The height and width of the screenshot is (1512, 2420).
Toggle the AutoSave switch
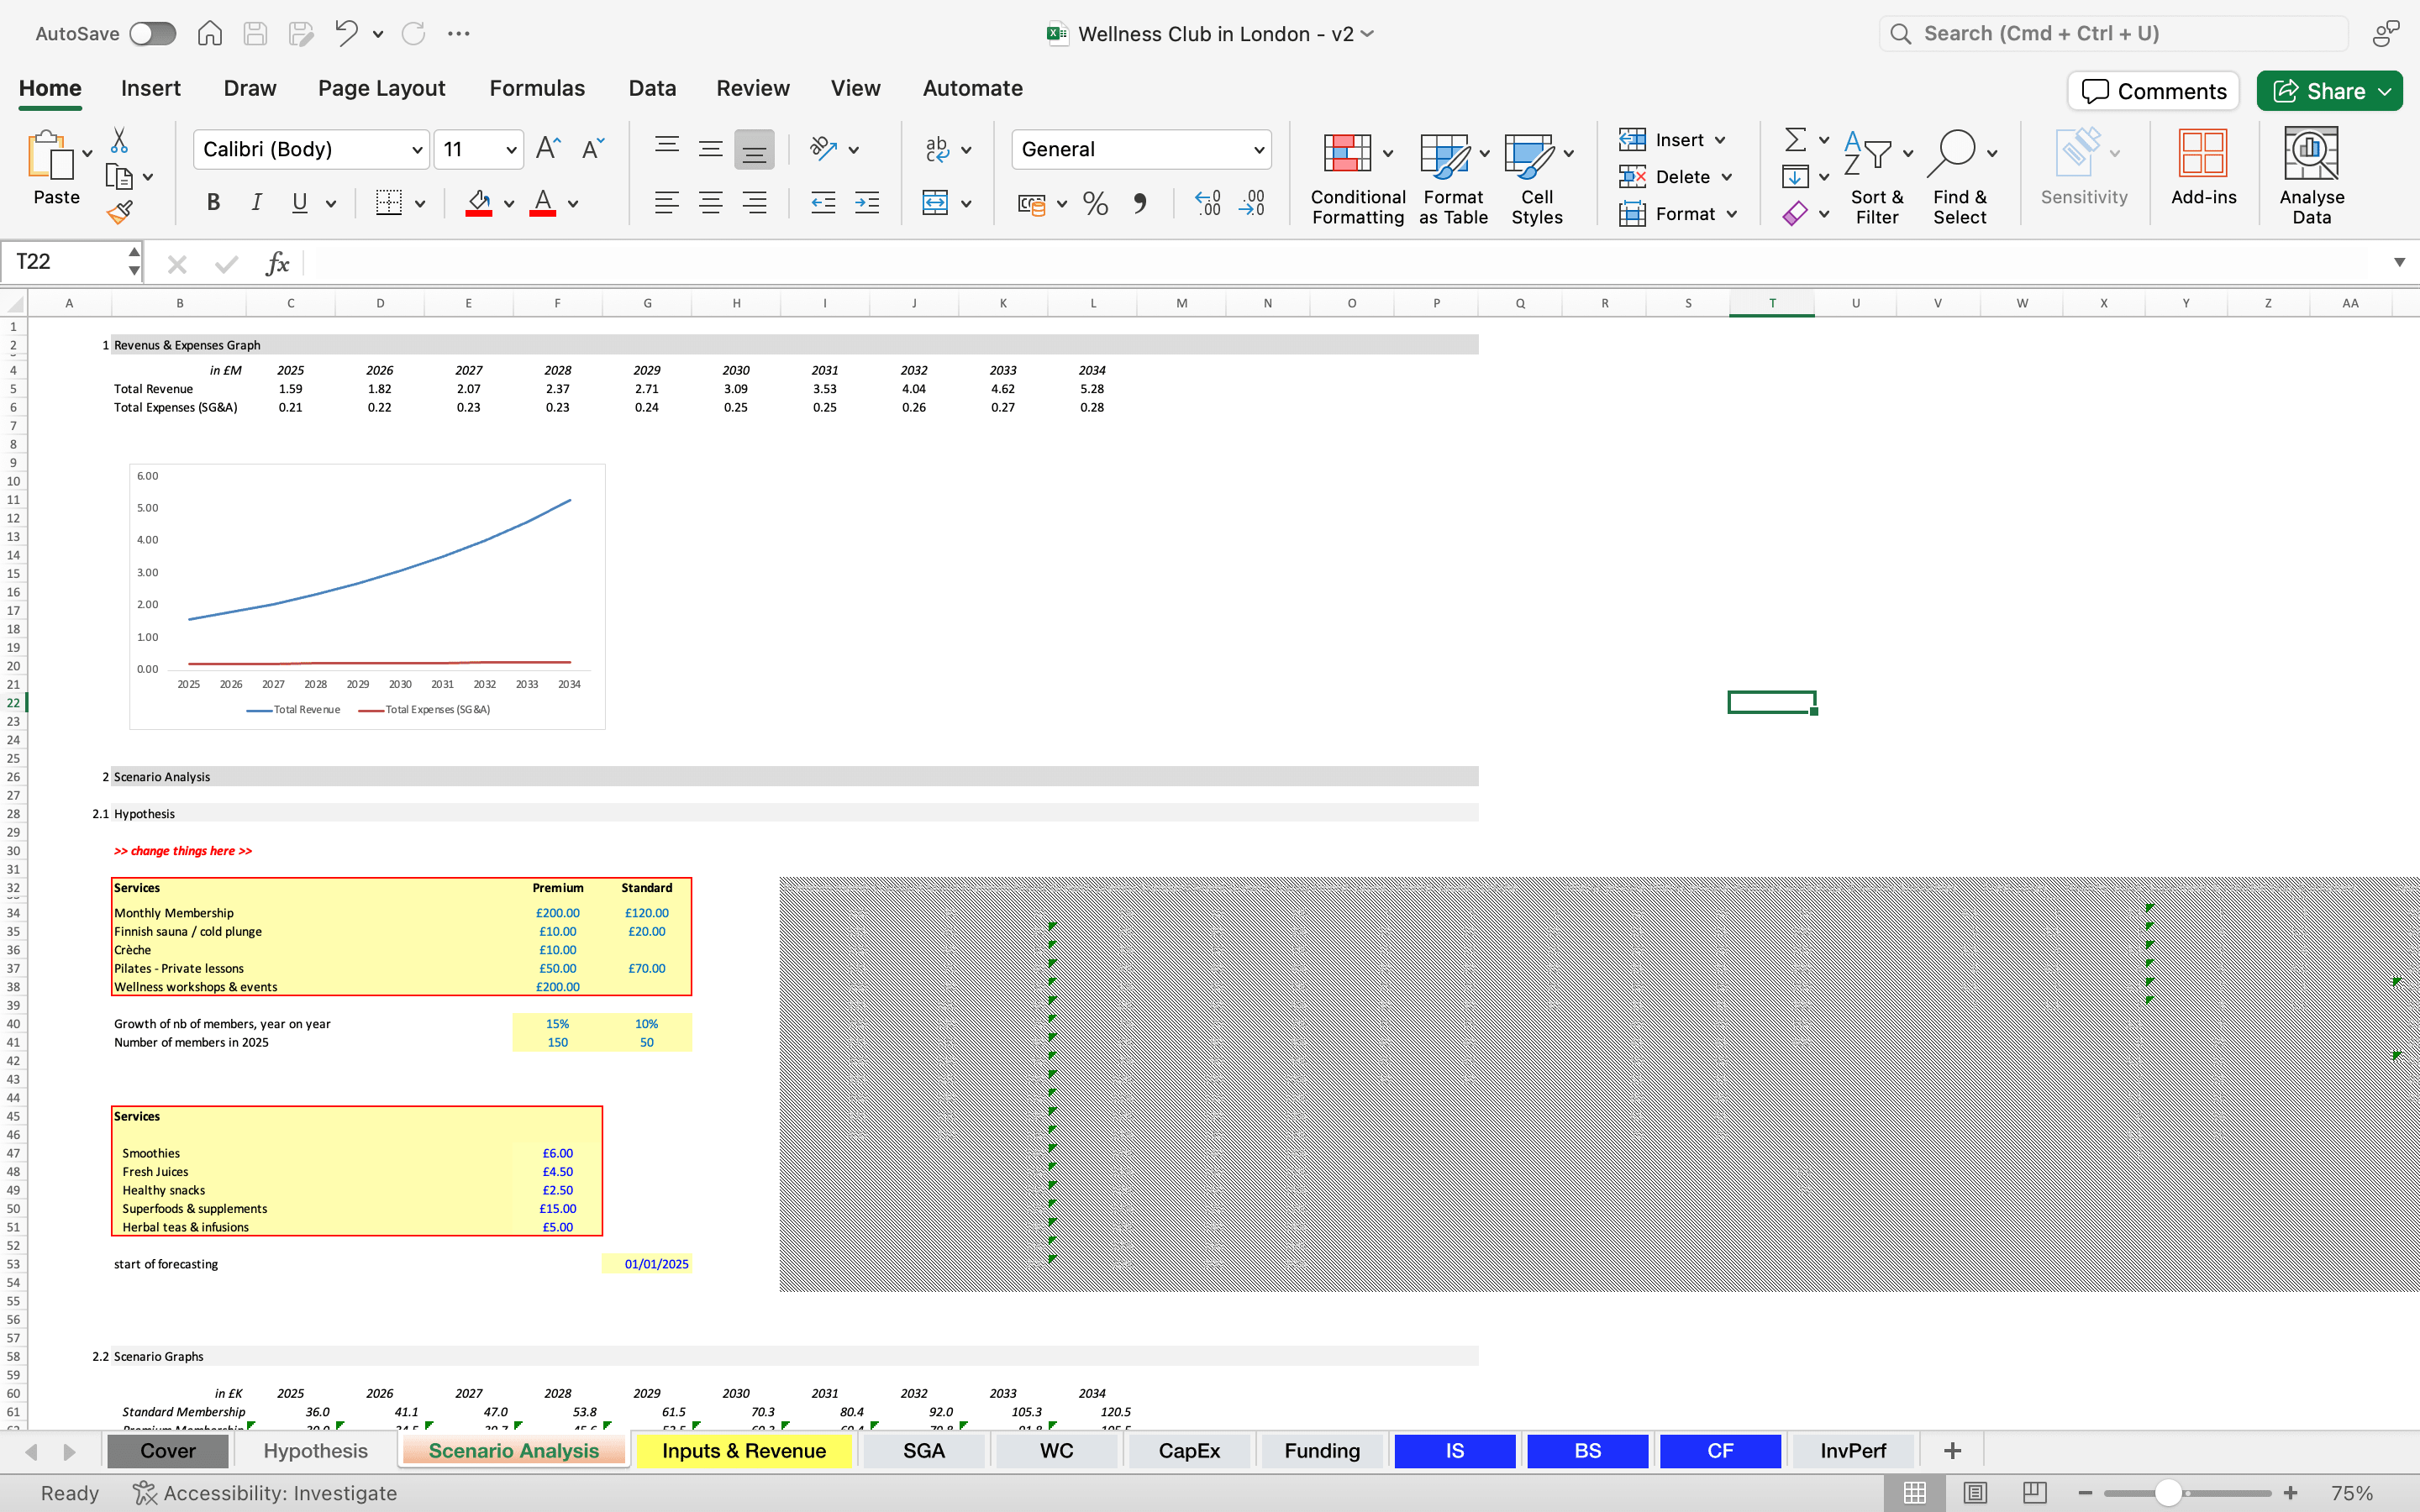(152, 33)
